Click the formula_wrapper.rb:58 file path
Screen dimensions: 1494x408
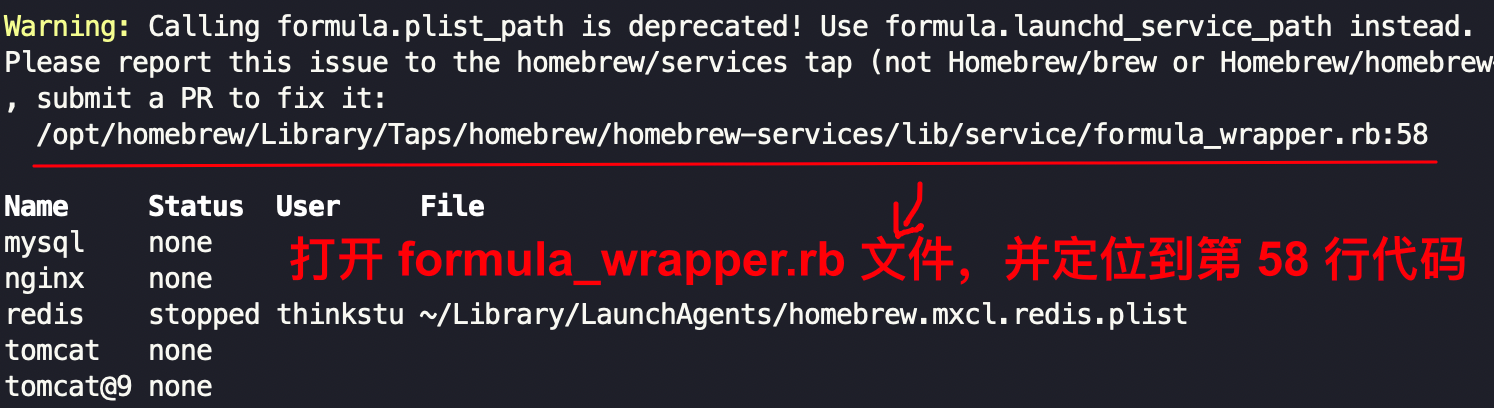coord(732,134)
